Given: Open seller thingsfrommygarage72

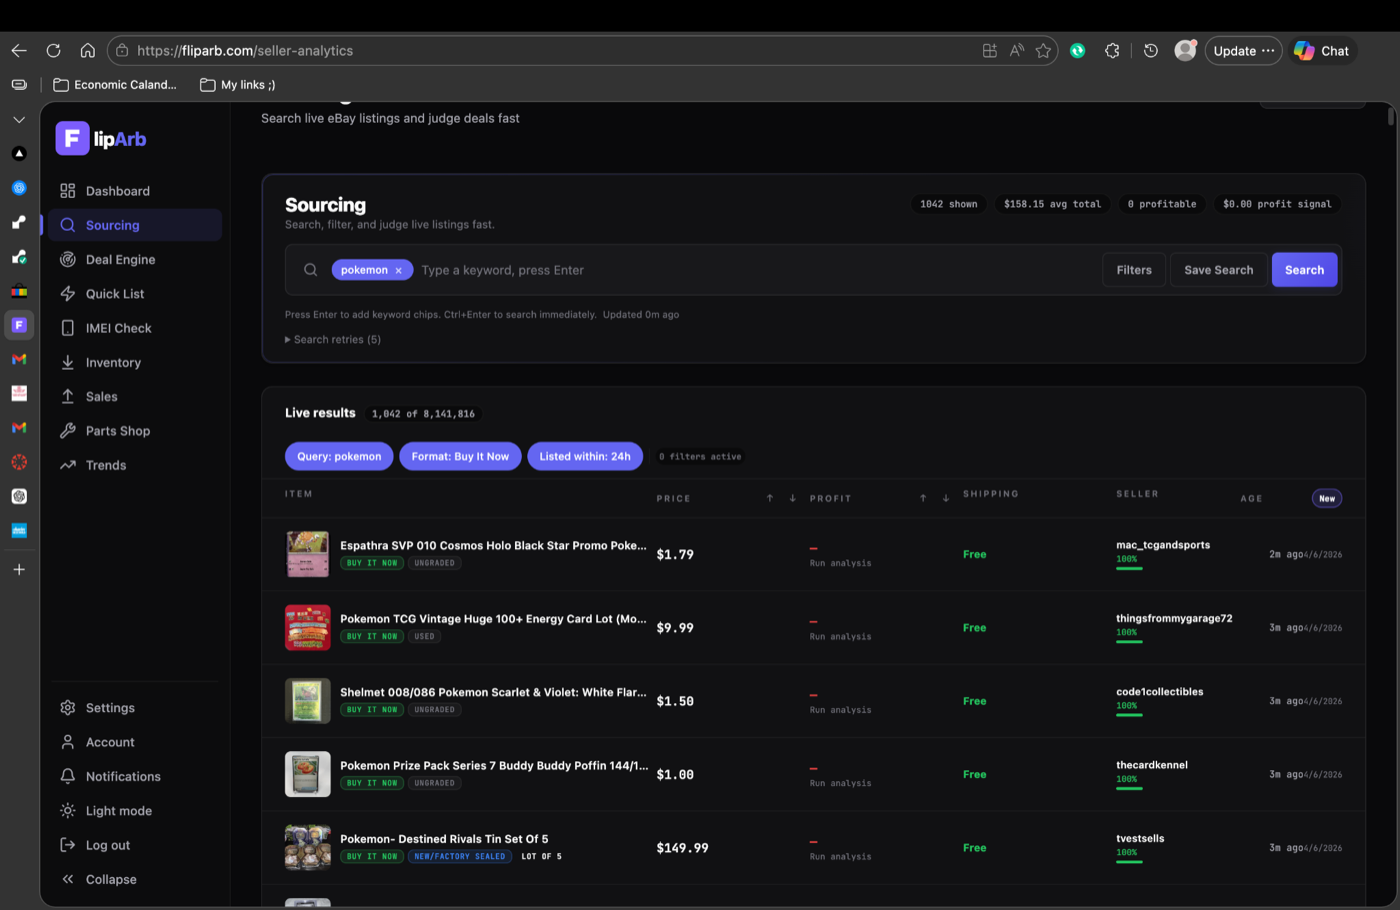Looking at the screenshot, I should [x=1174, y=619].
